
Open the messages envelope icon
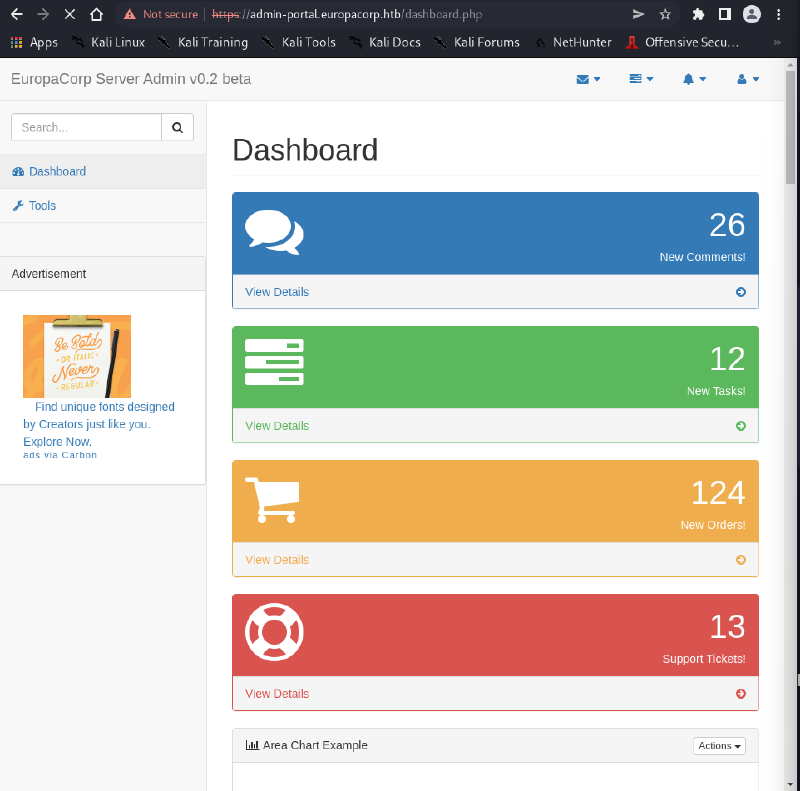point(584,78)
